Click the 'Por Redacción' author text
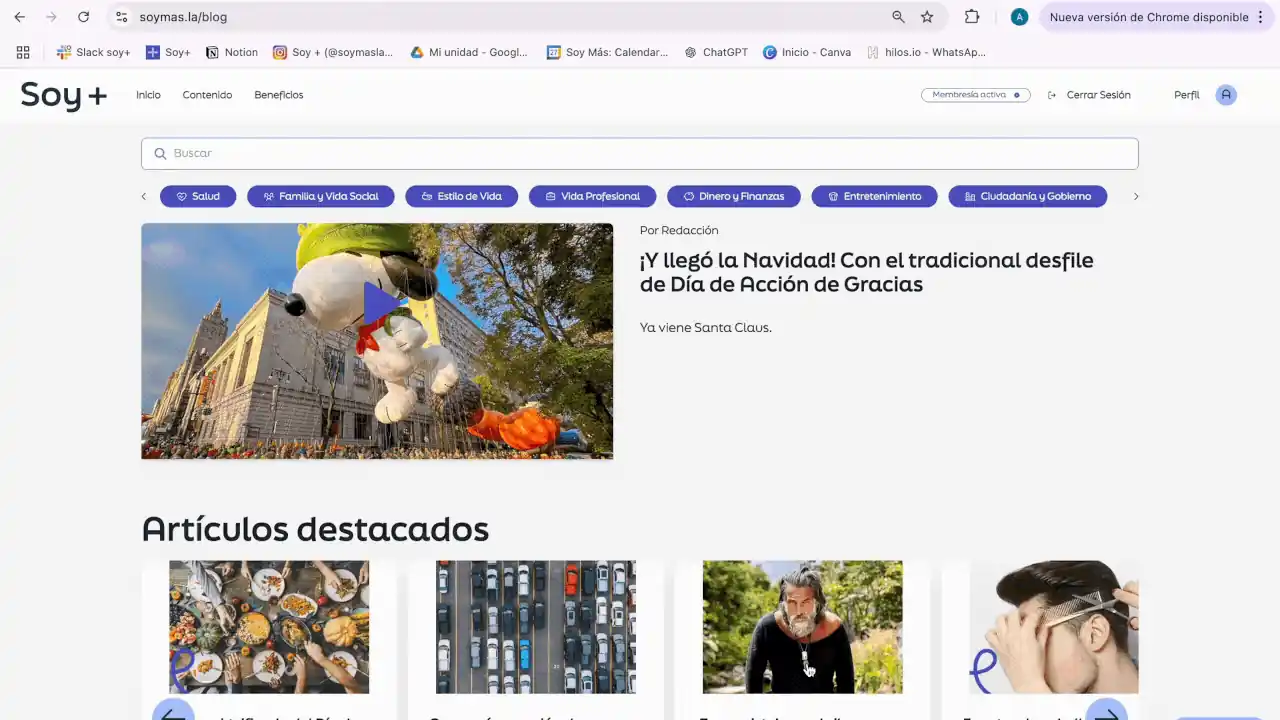The height and width of the screenshot is (720, 1280). (x=679, y=230)
